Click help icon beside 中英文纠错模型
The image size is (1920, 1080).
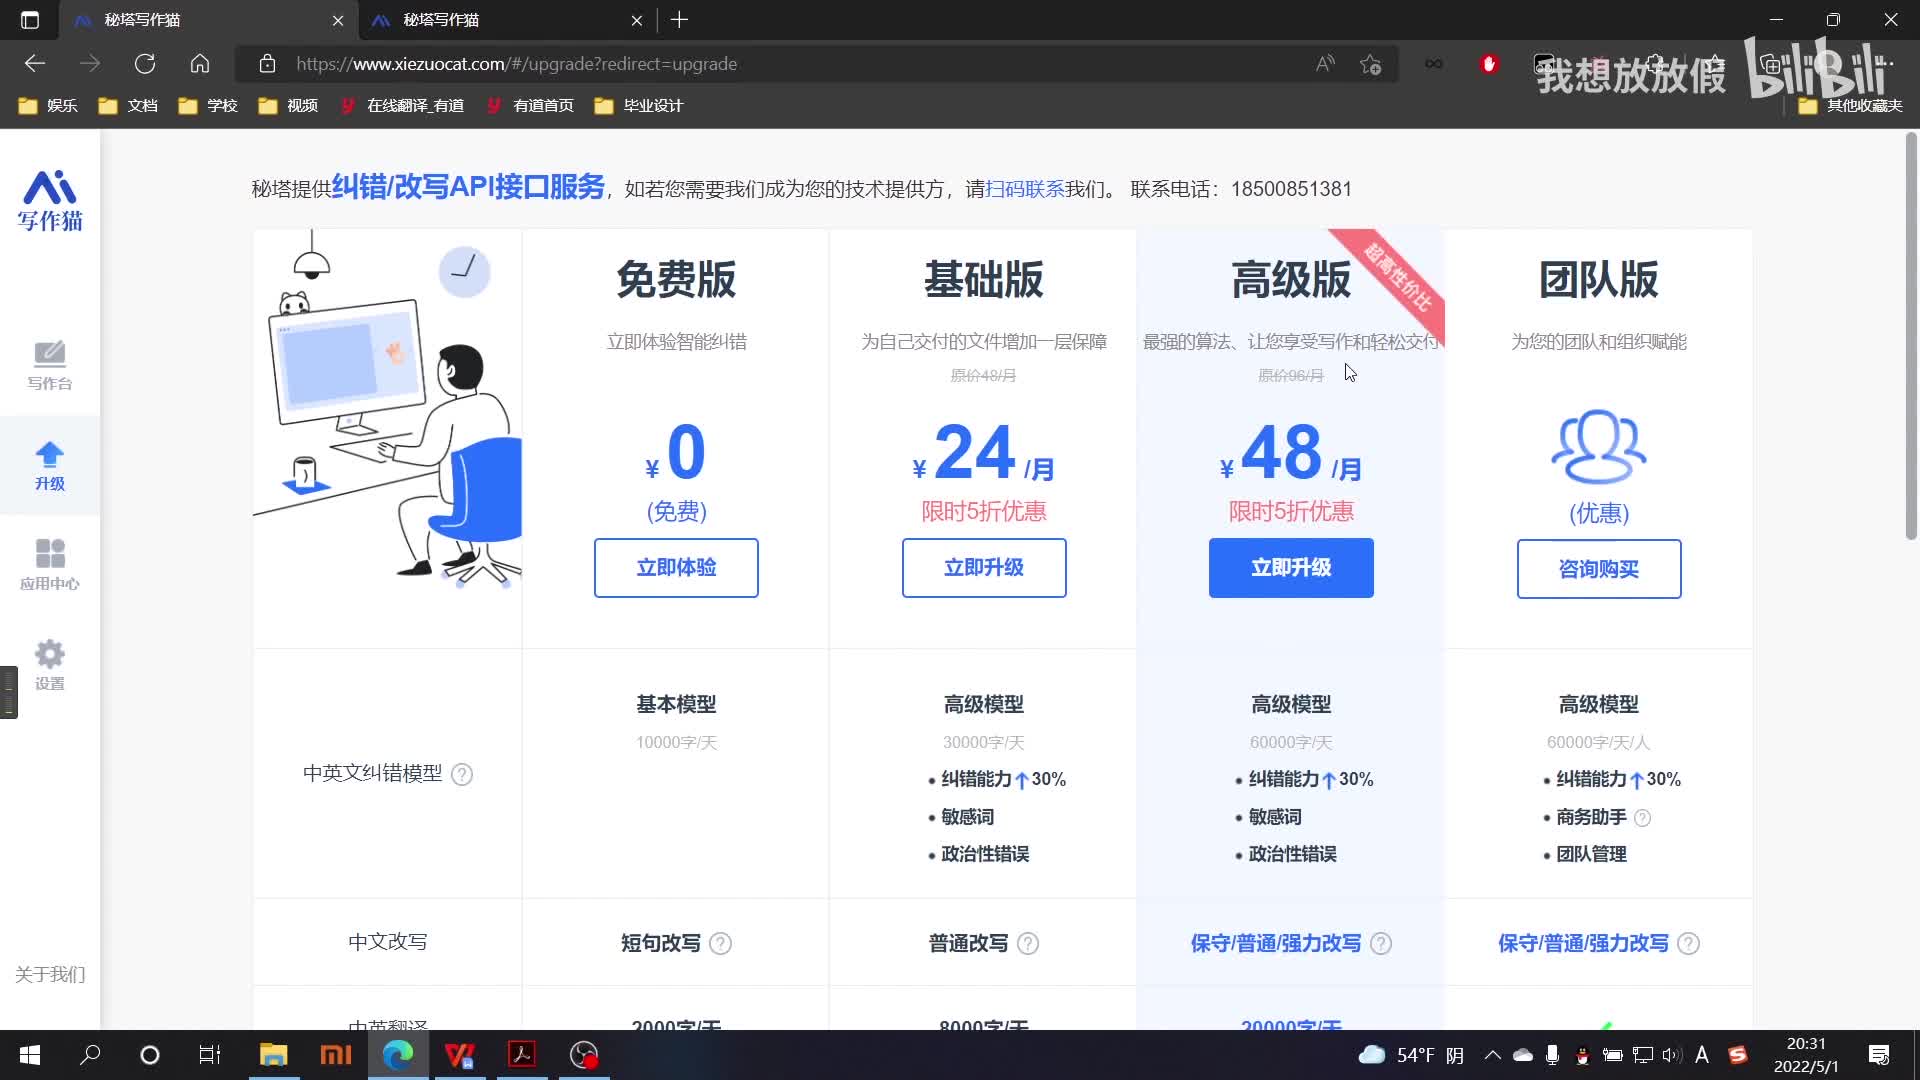point(462,774)
